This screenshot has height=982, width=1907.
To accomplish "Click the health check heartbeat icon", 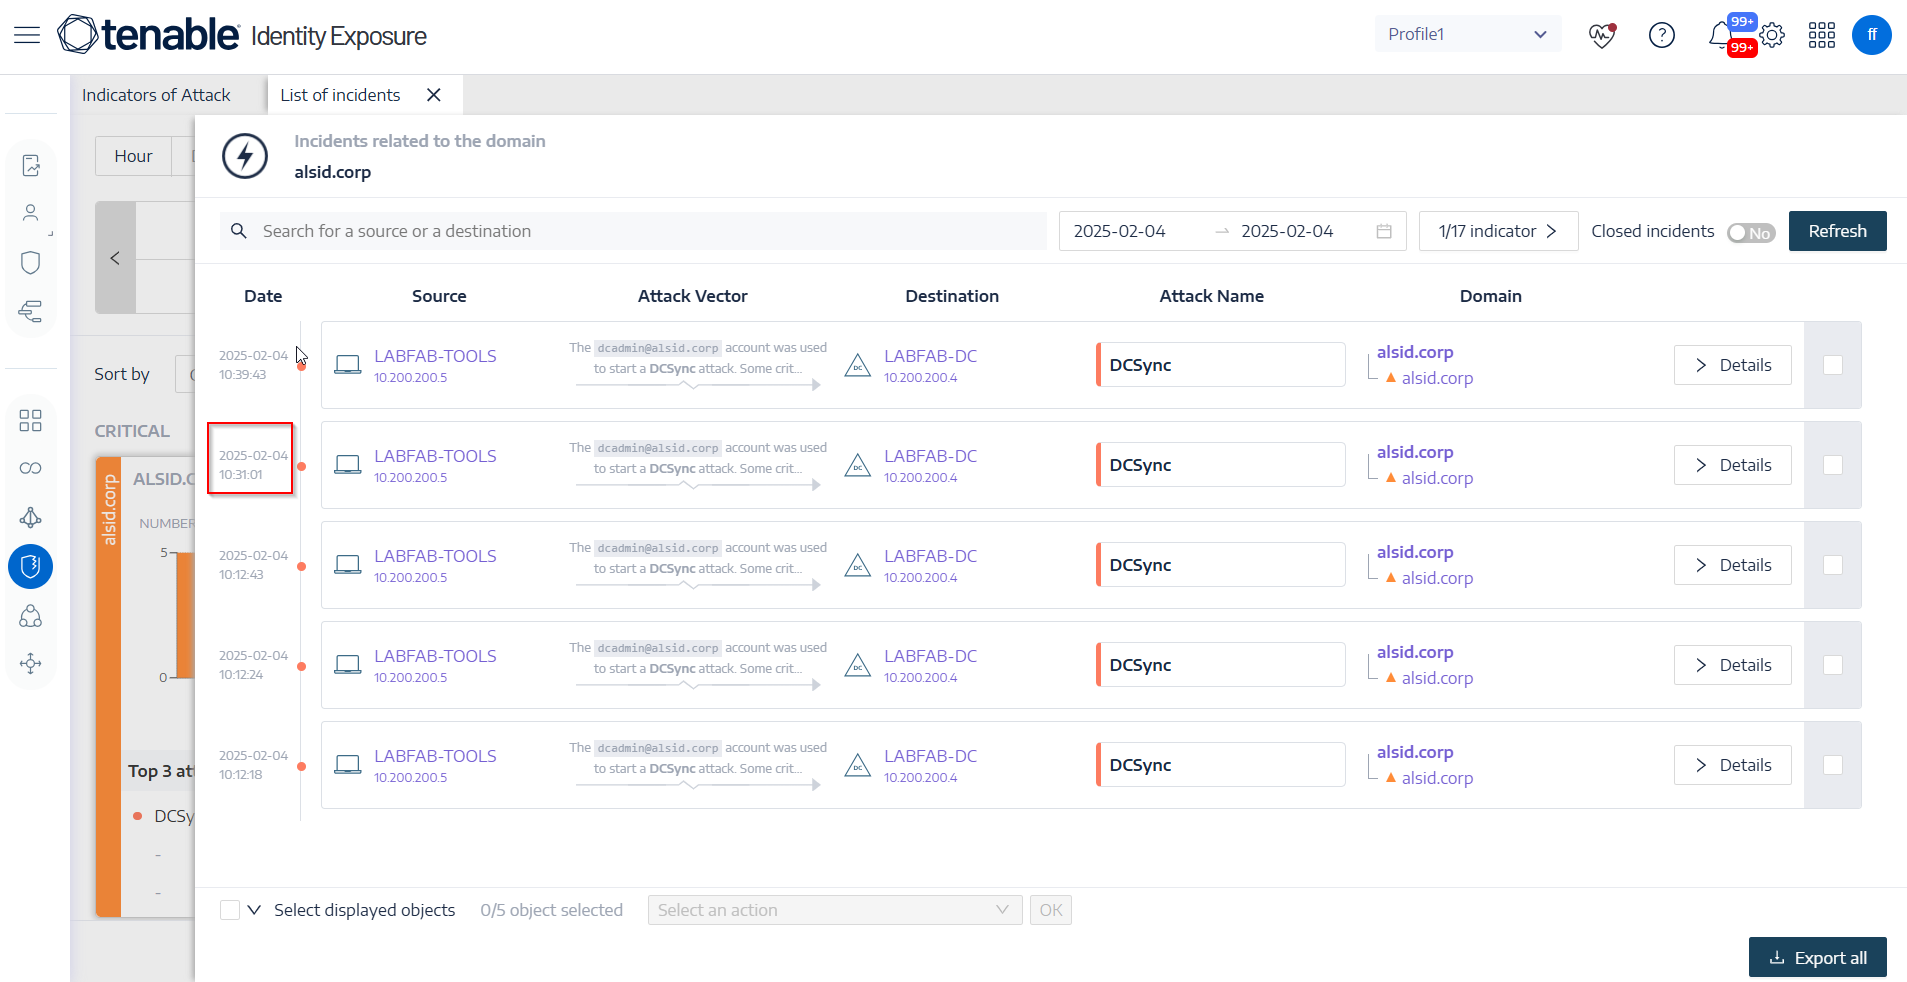I will pyautogui.click(x=1601, y=35).
